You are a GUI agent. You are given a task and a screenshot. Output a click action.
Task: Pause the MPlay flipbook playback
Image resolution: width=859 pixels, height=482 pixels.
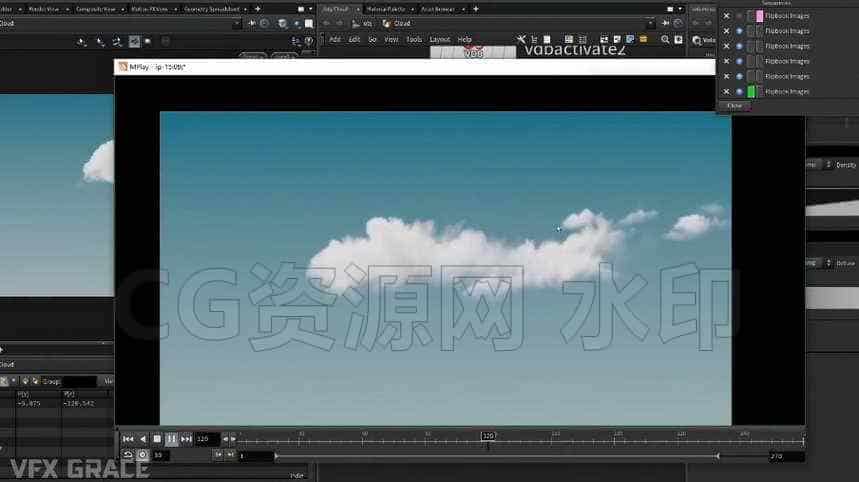pyautogui.click(x=171, y=439)
